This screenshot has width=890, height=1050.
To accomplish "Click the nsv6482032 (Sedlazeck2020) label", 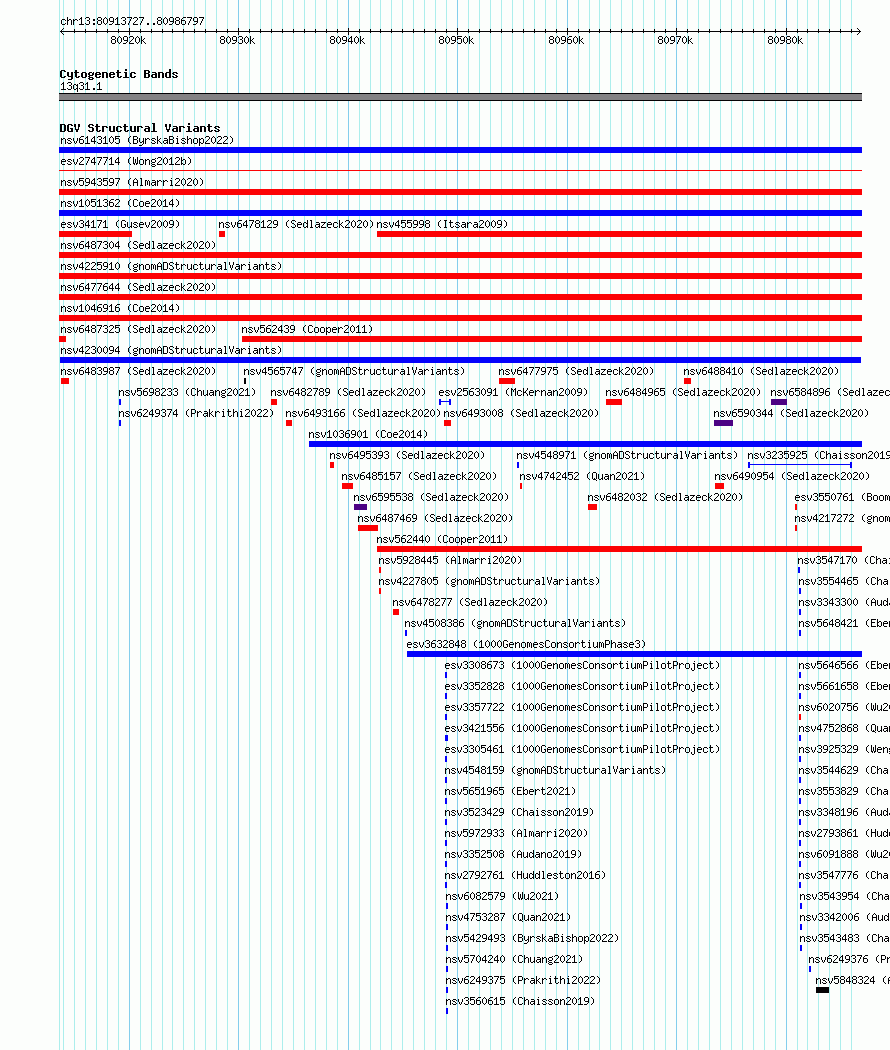I will click(x=665, y=498).
